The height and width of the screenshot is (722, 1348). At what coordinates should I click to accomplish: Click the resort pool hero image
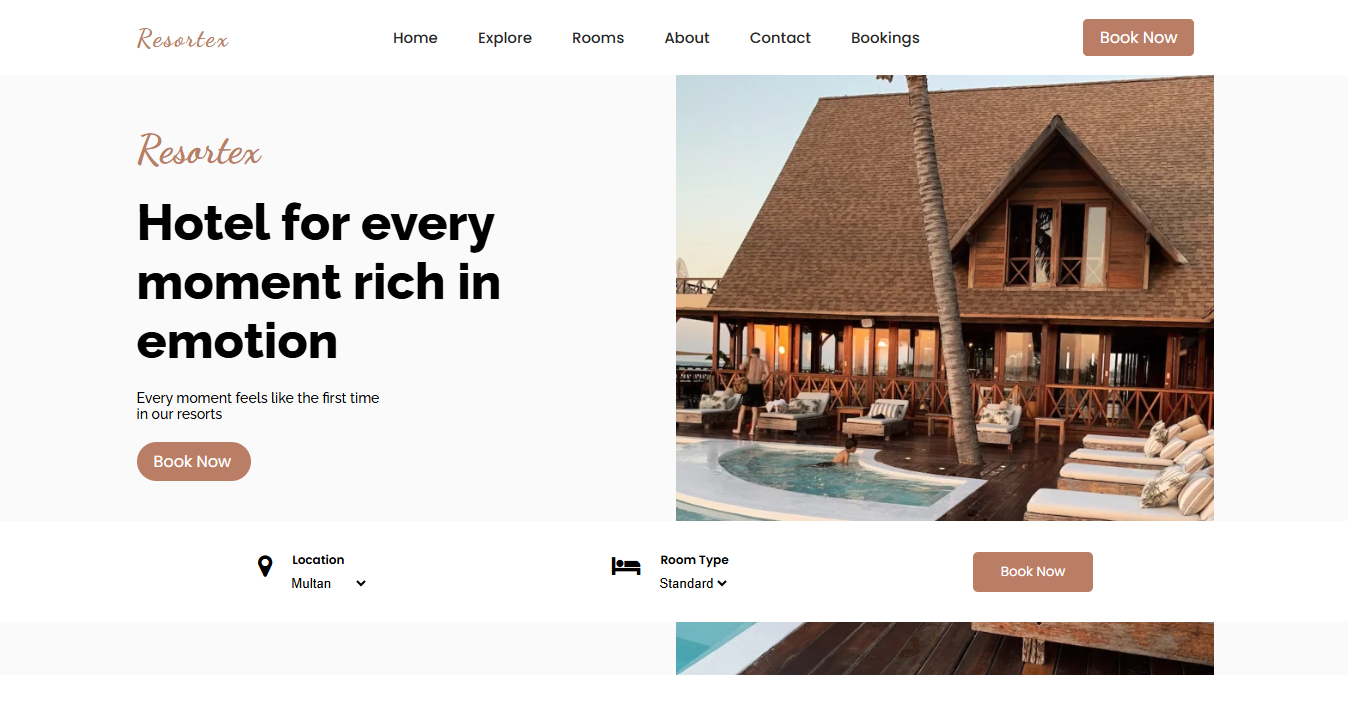tap(945, 298)
